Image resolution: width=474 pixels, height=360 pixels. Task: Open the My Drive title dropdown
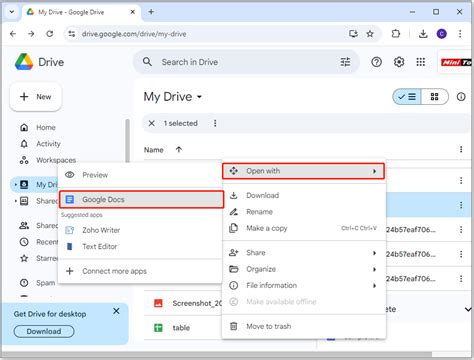pos(199,97)
